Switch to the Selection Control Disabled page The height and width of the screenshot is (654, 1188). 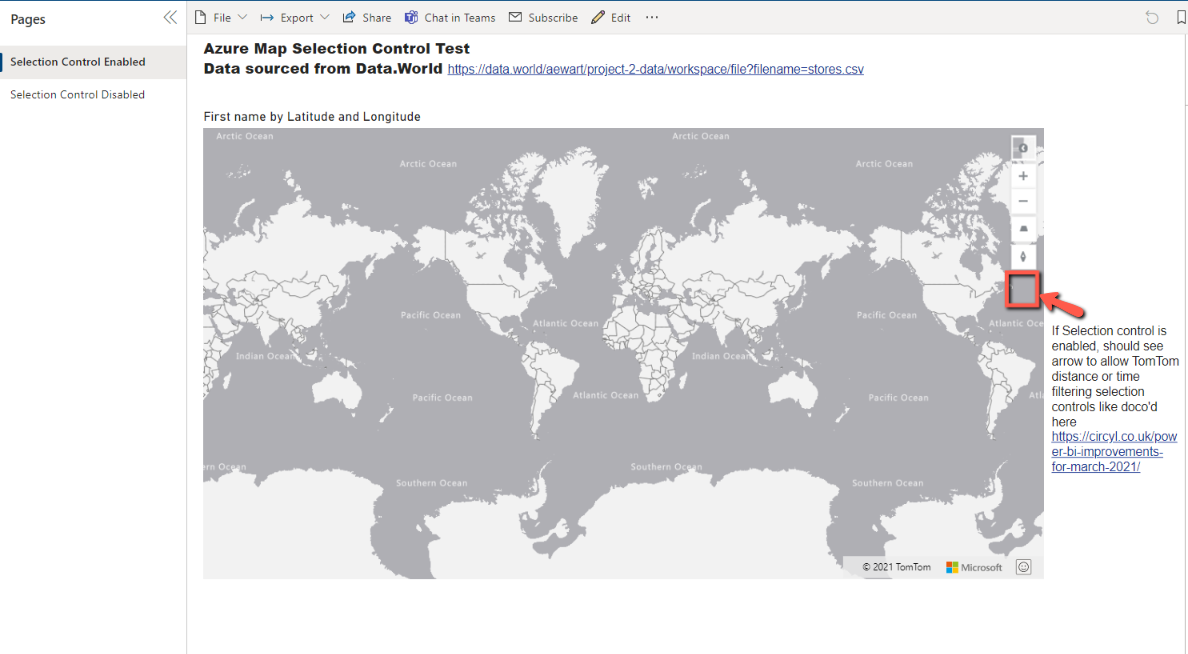click(x=80, y=94)
